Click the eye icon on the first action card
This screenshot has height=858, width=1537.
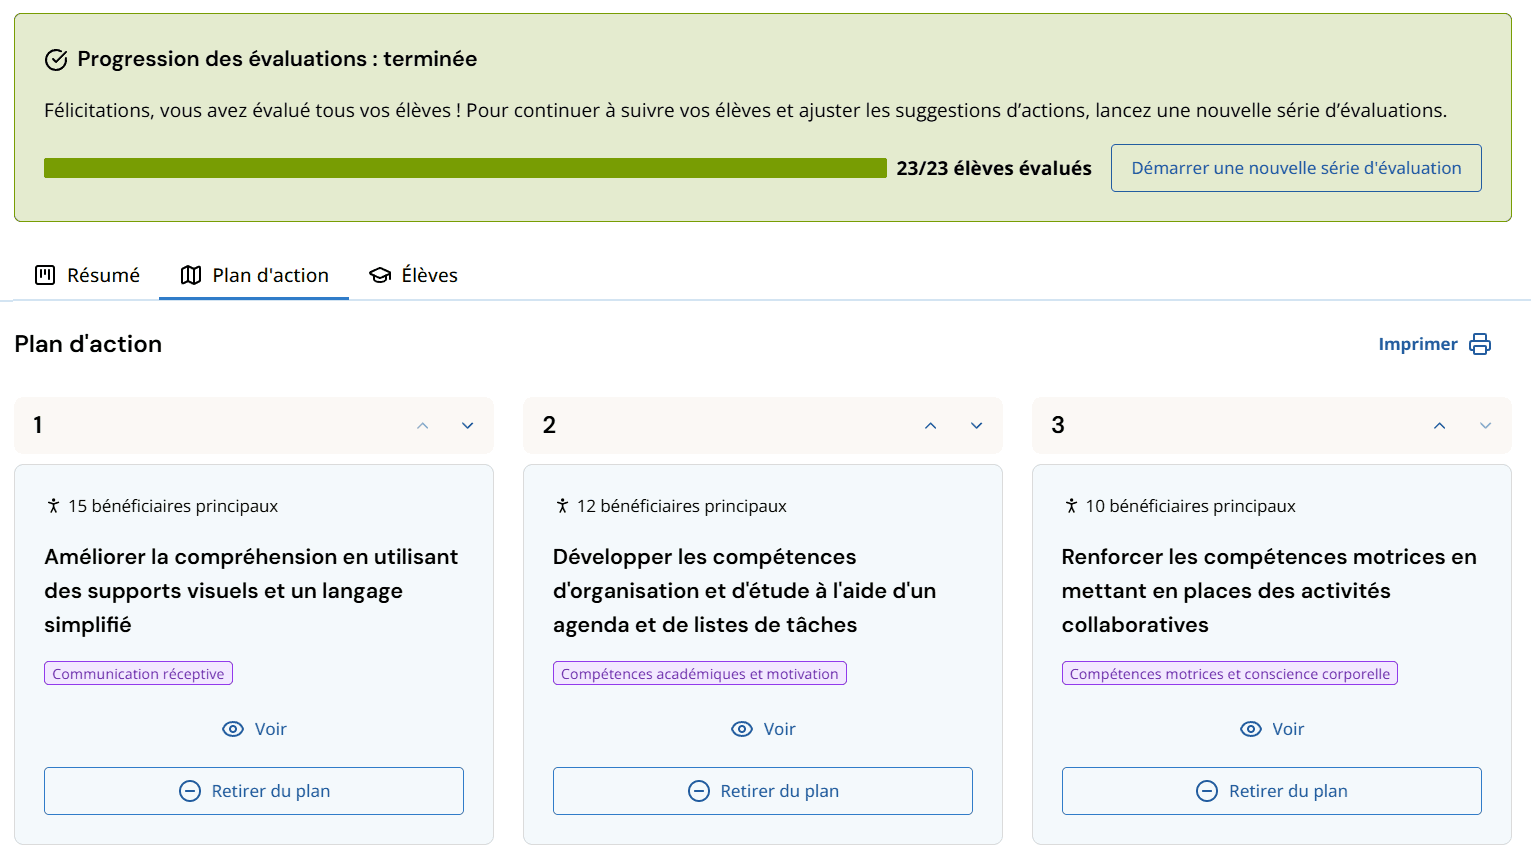pyautogui.click(x=234, y=729)
